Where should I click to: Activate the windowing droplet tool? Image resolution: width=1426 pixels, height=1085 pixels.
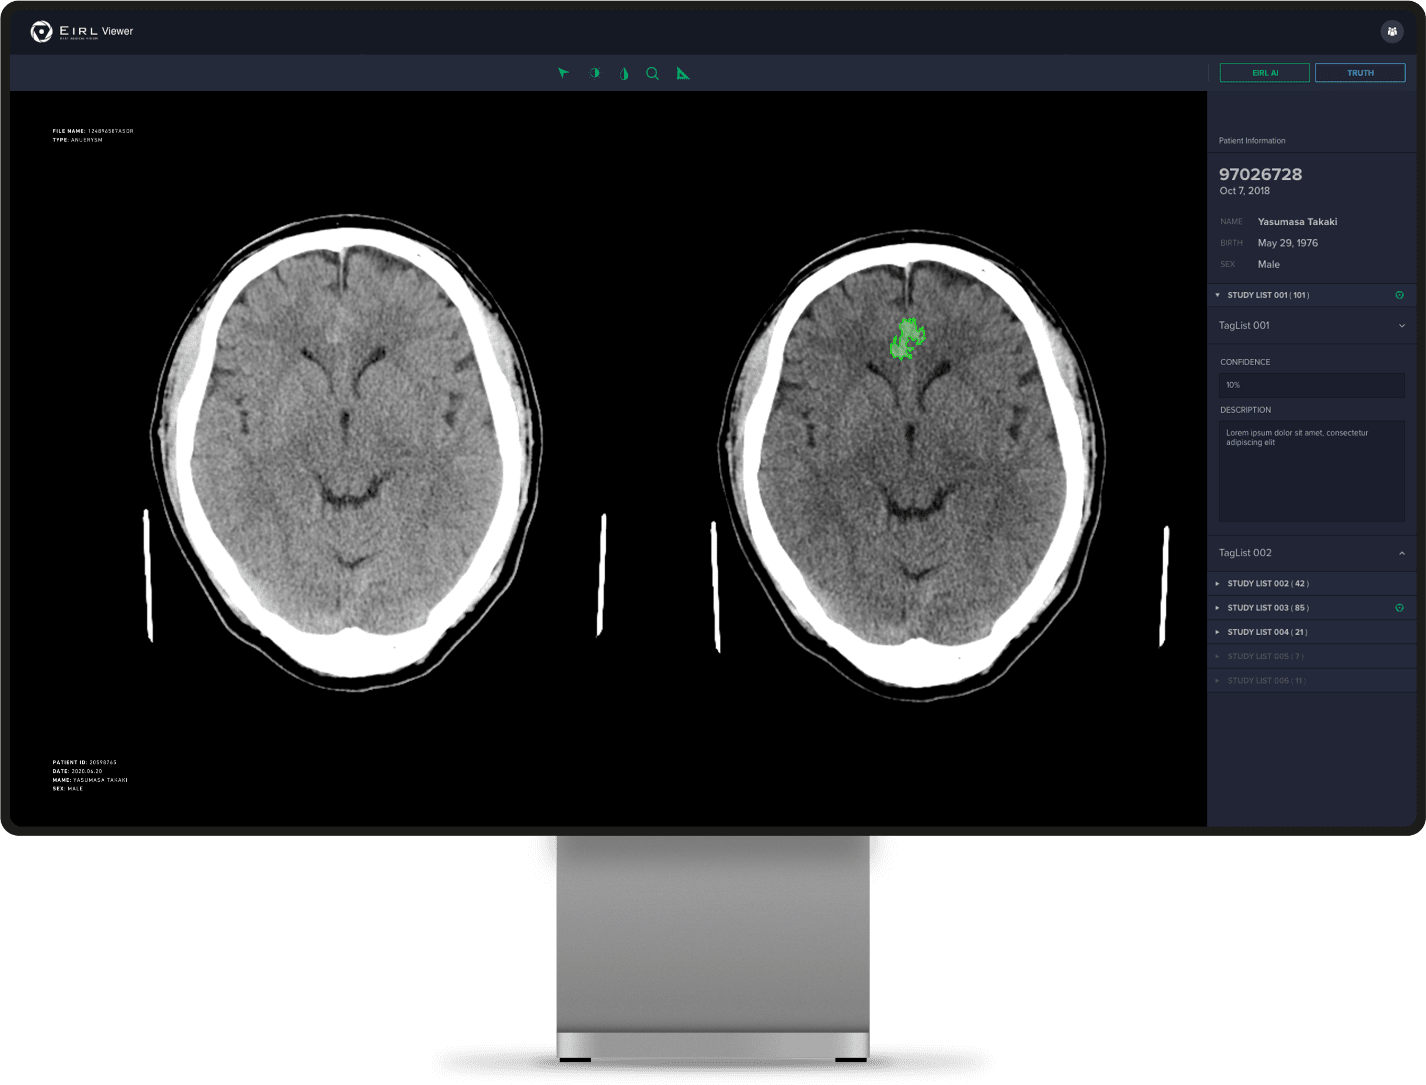coord(624,73)
